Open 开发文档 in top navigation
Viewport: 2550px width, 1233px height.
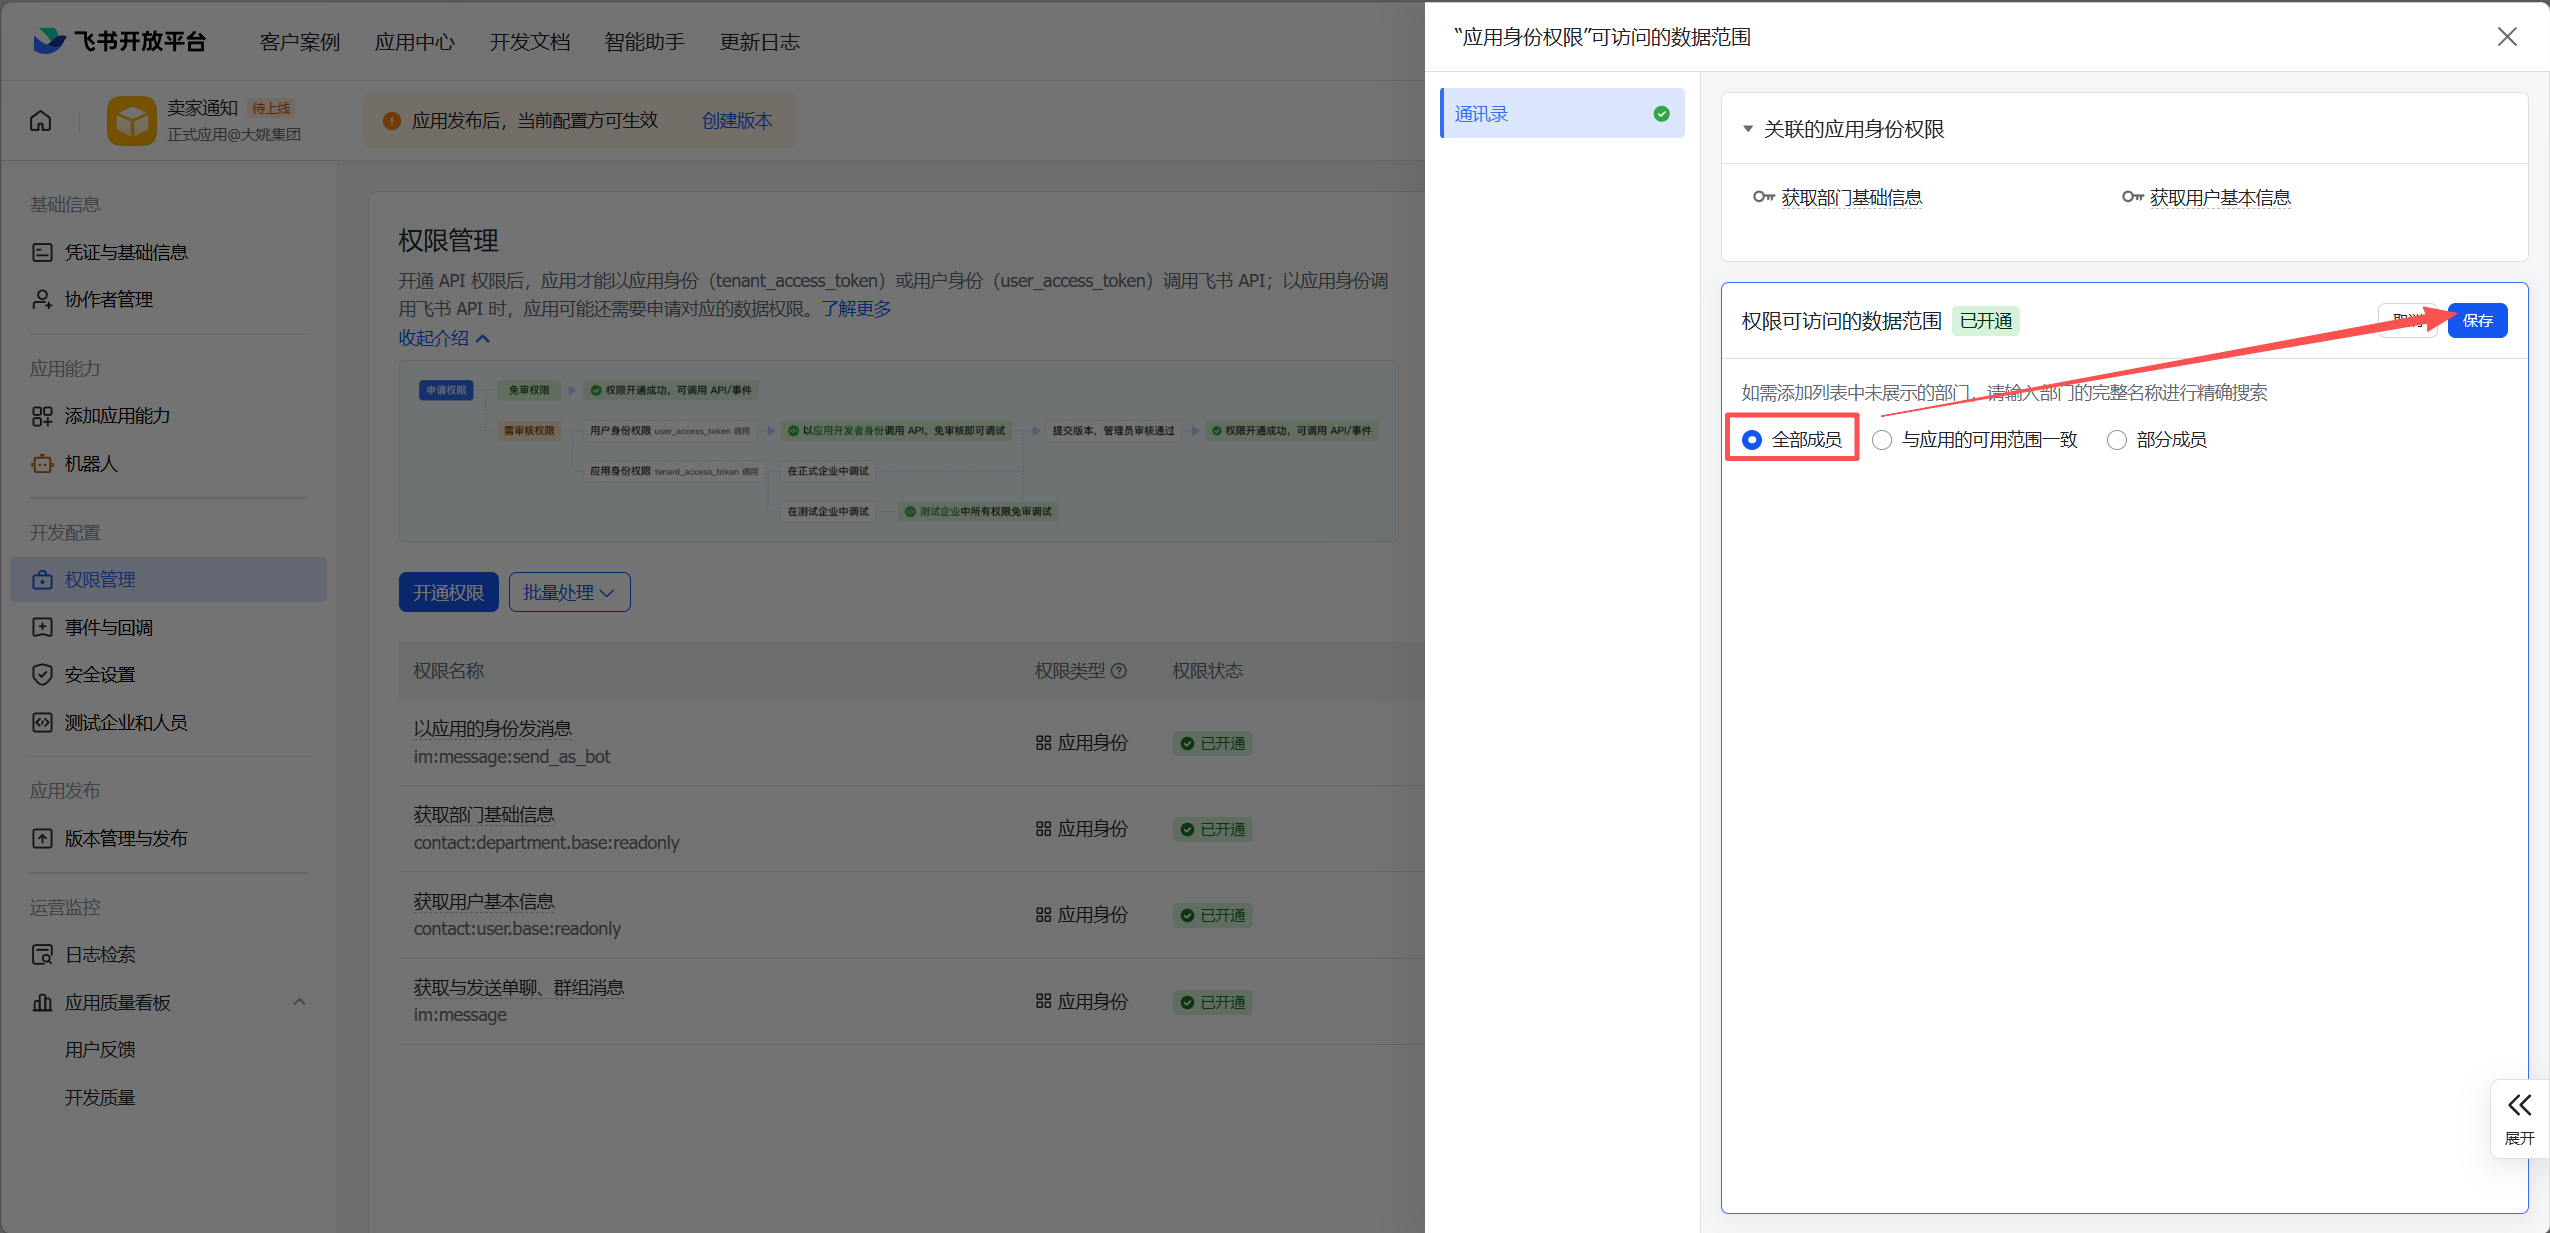pos(529,42)
